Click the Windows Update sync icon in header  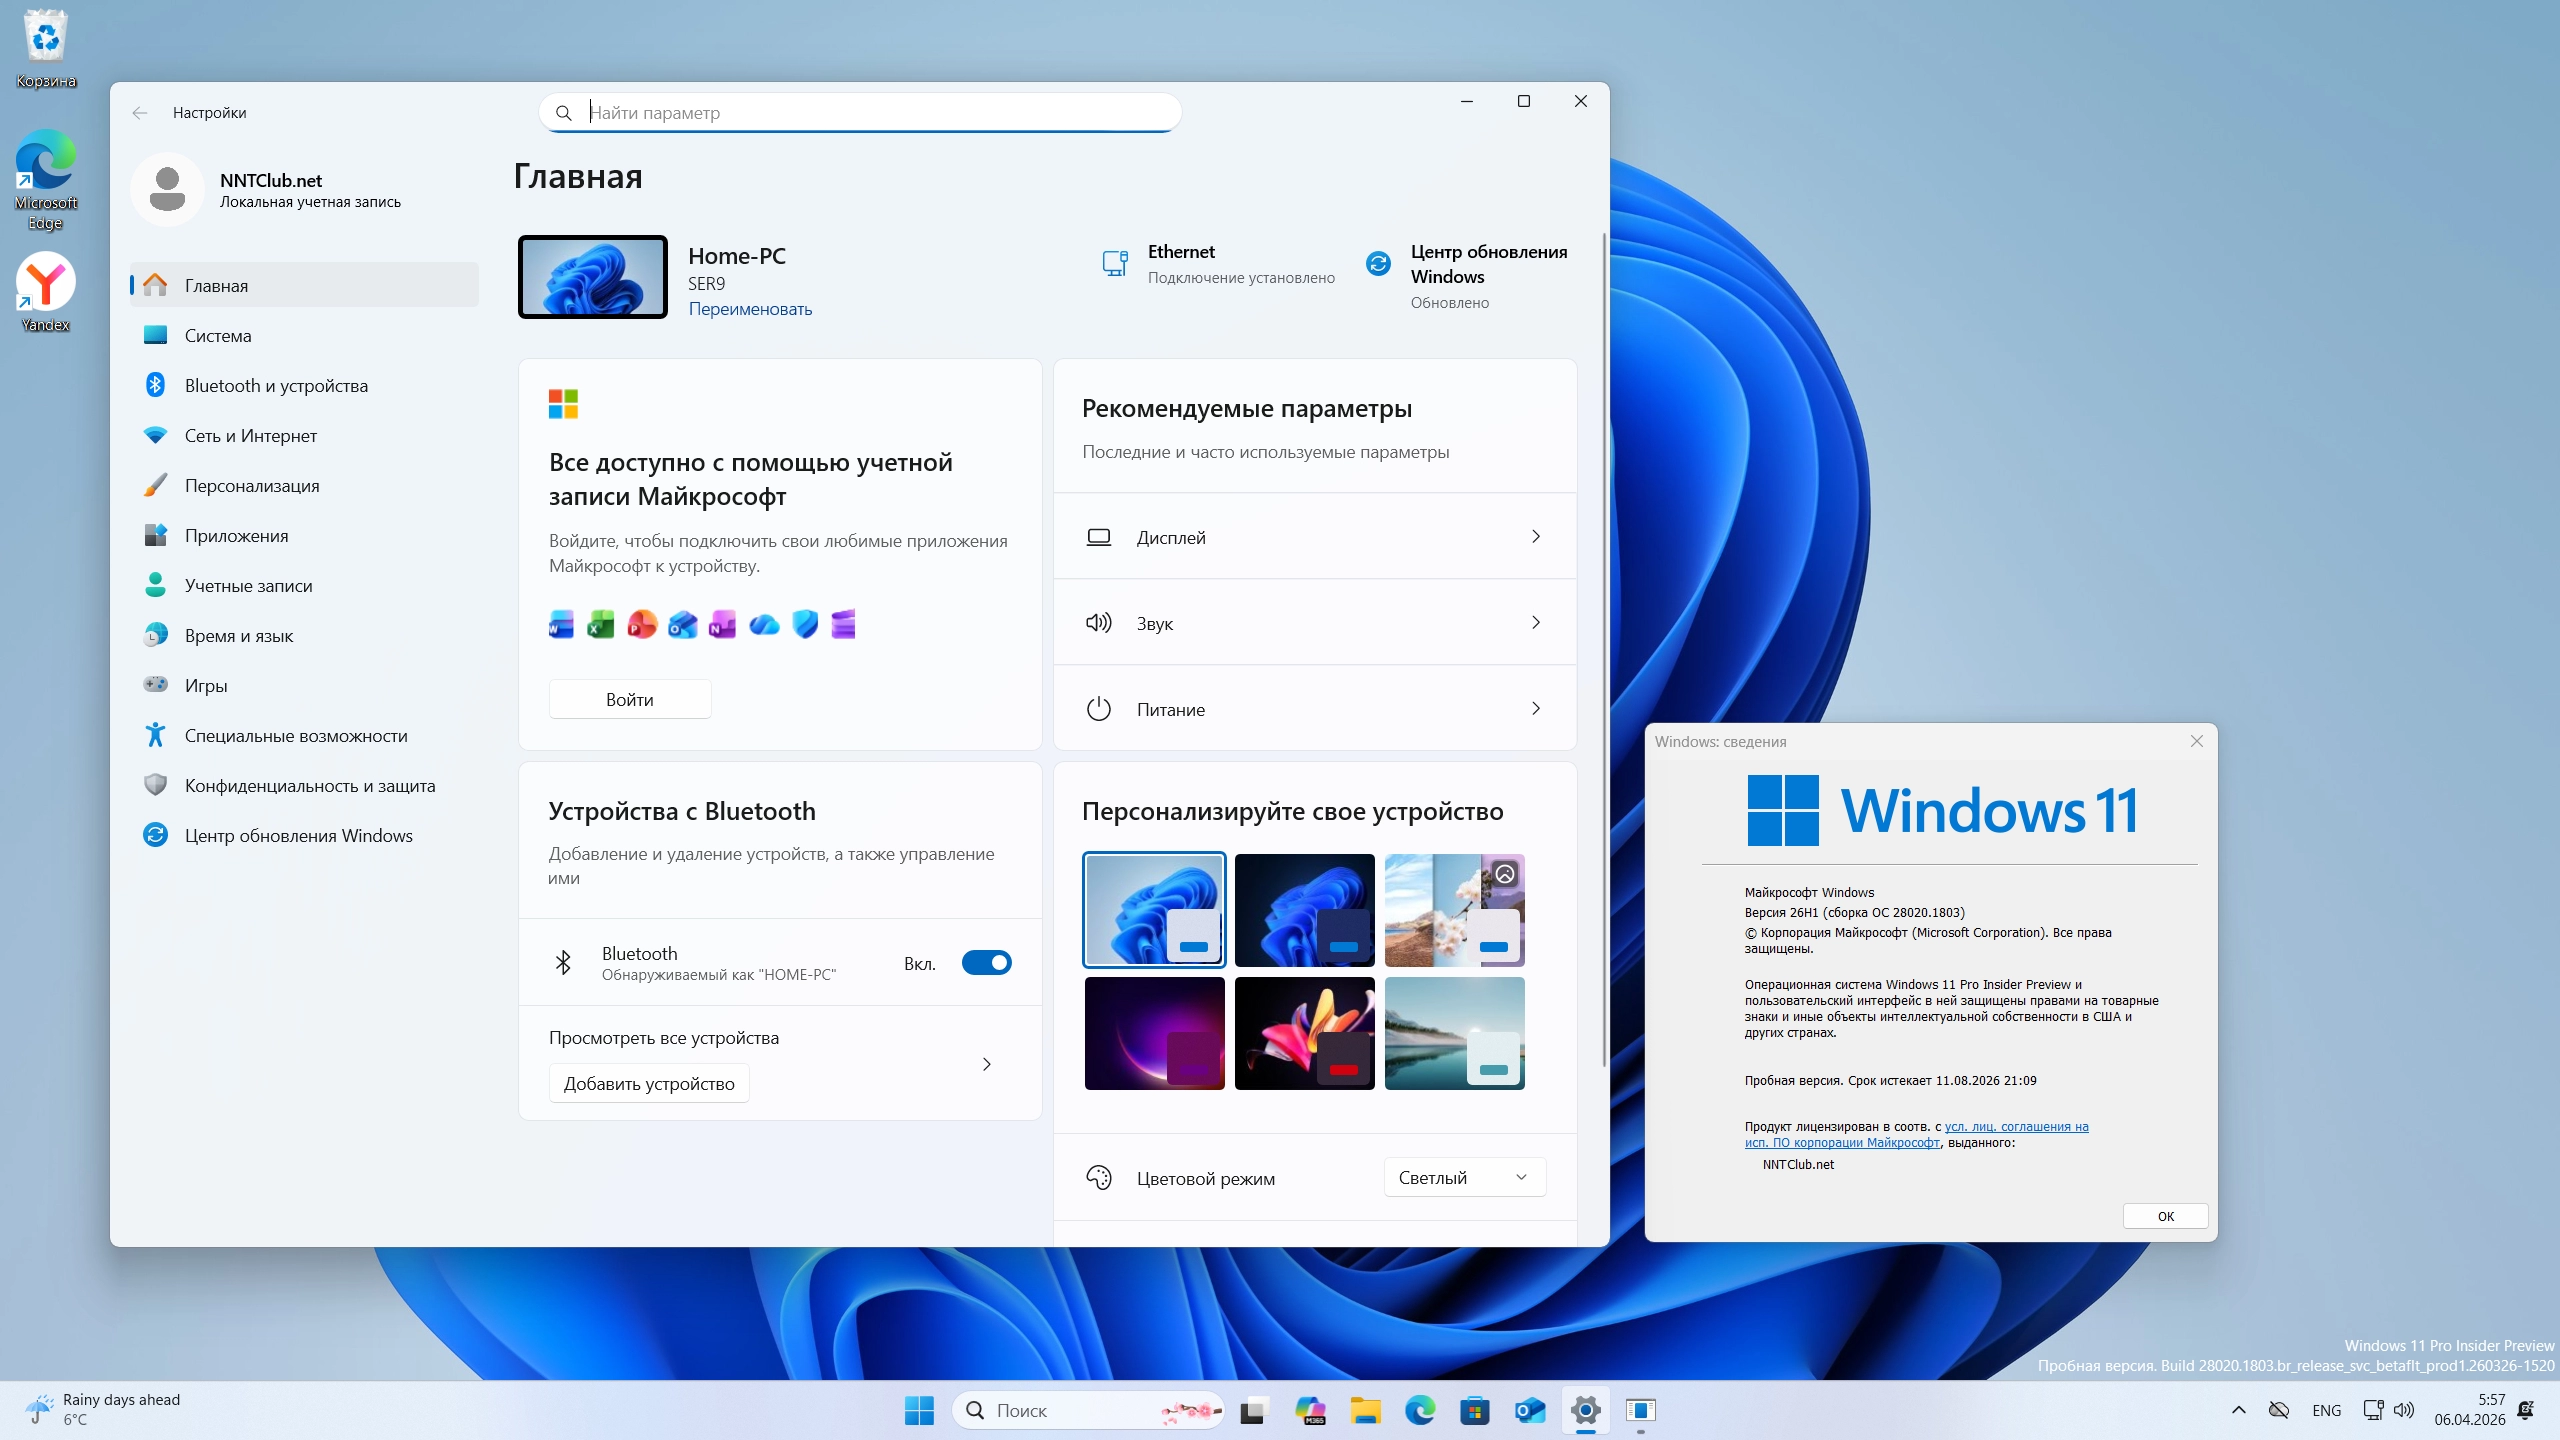click(x=1378, y=263)
